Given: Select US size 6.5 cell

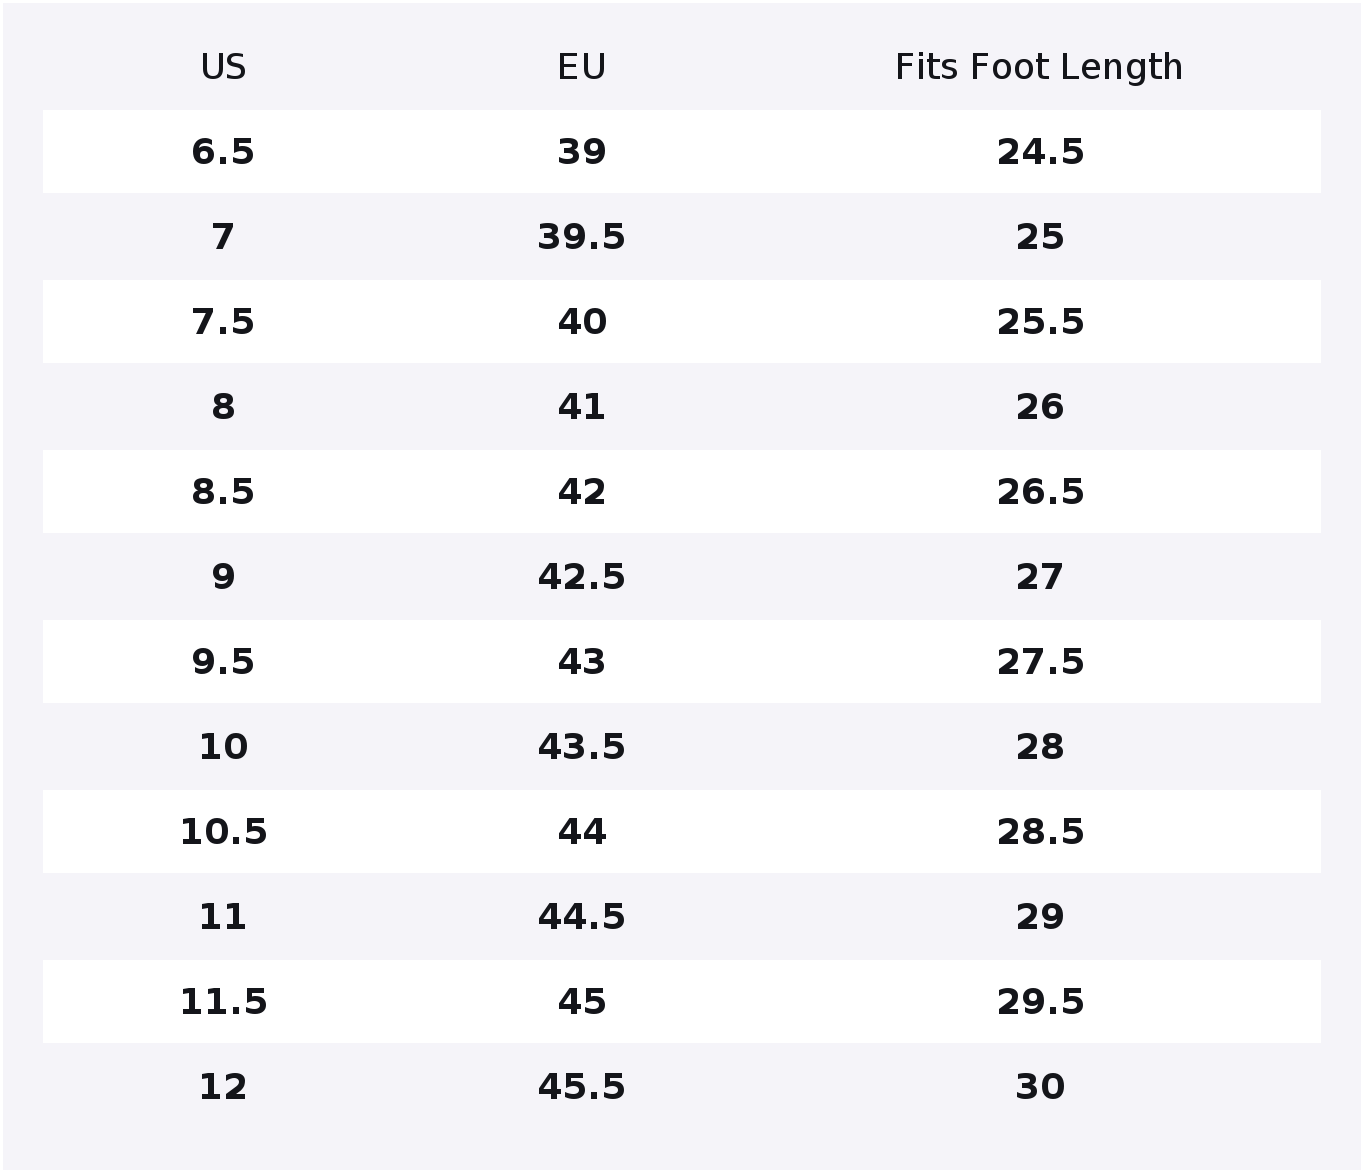Looking at the screenshot, I should pyautogui.click(x=223, y=152).
